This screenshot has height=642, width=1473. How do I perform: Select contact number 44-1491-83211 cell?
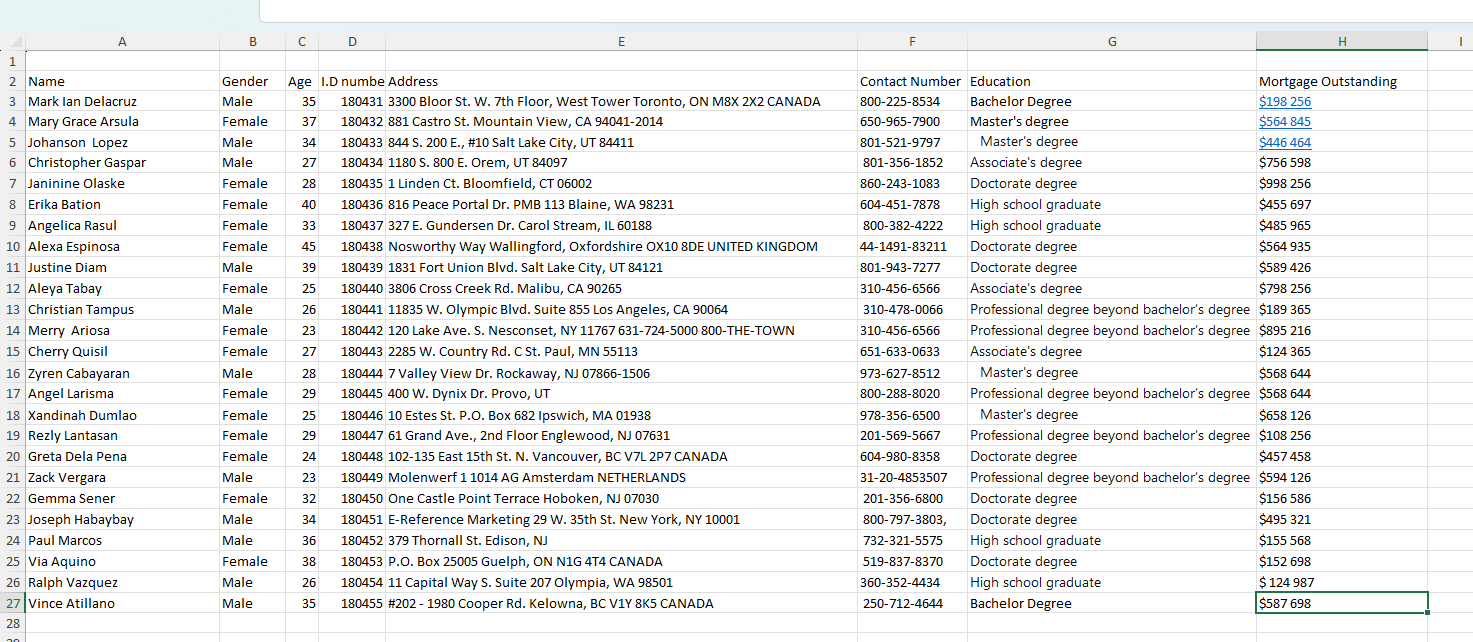point(912,247)
